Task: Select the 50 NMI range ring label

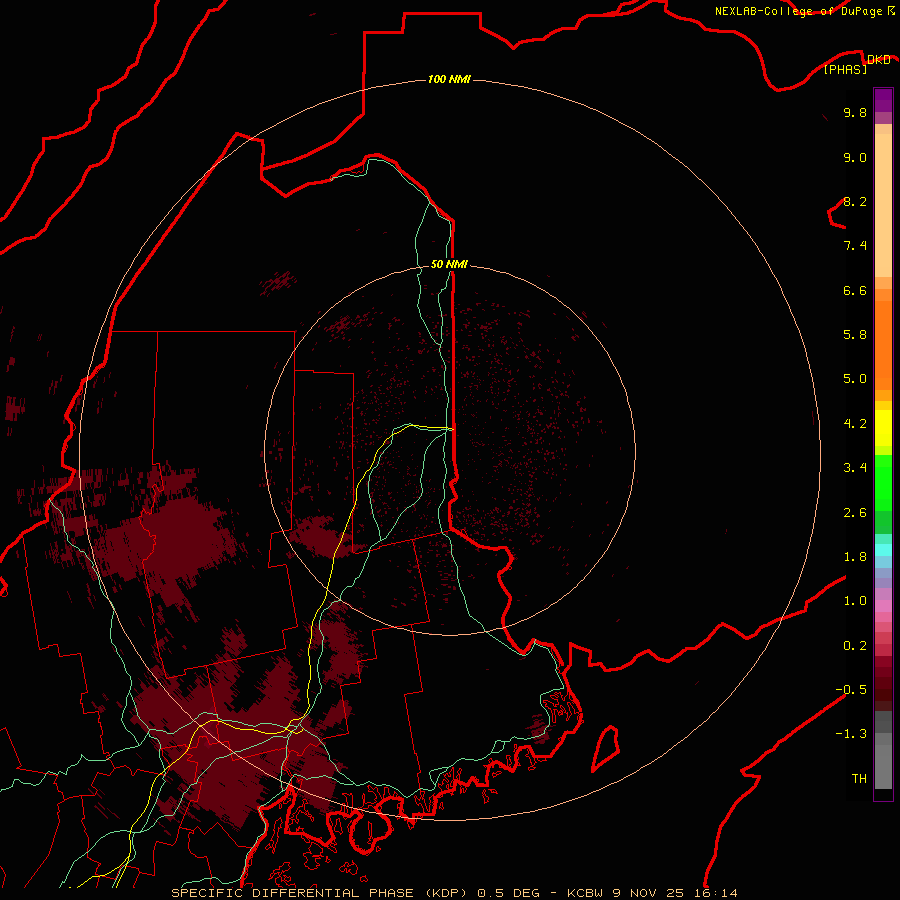Action: [449, 264]
